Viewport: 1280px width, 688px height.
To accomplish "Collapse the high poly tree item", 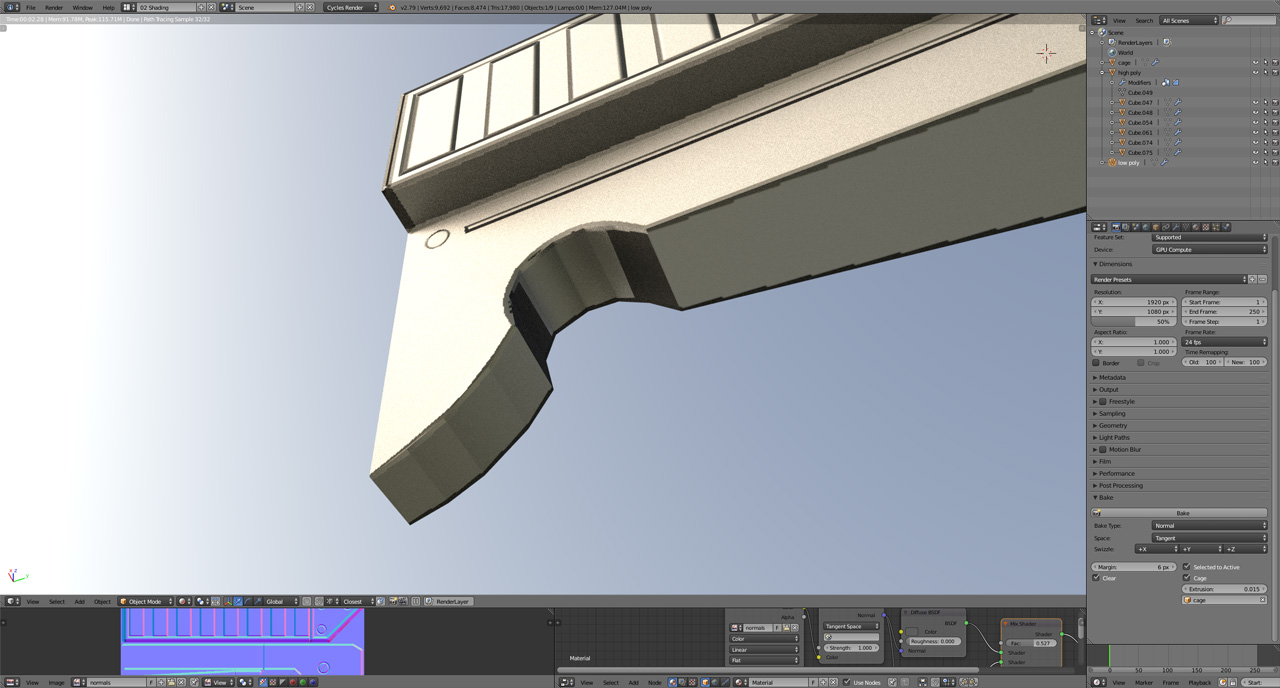I will tap(1102, 72).
